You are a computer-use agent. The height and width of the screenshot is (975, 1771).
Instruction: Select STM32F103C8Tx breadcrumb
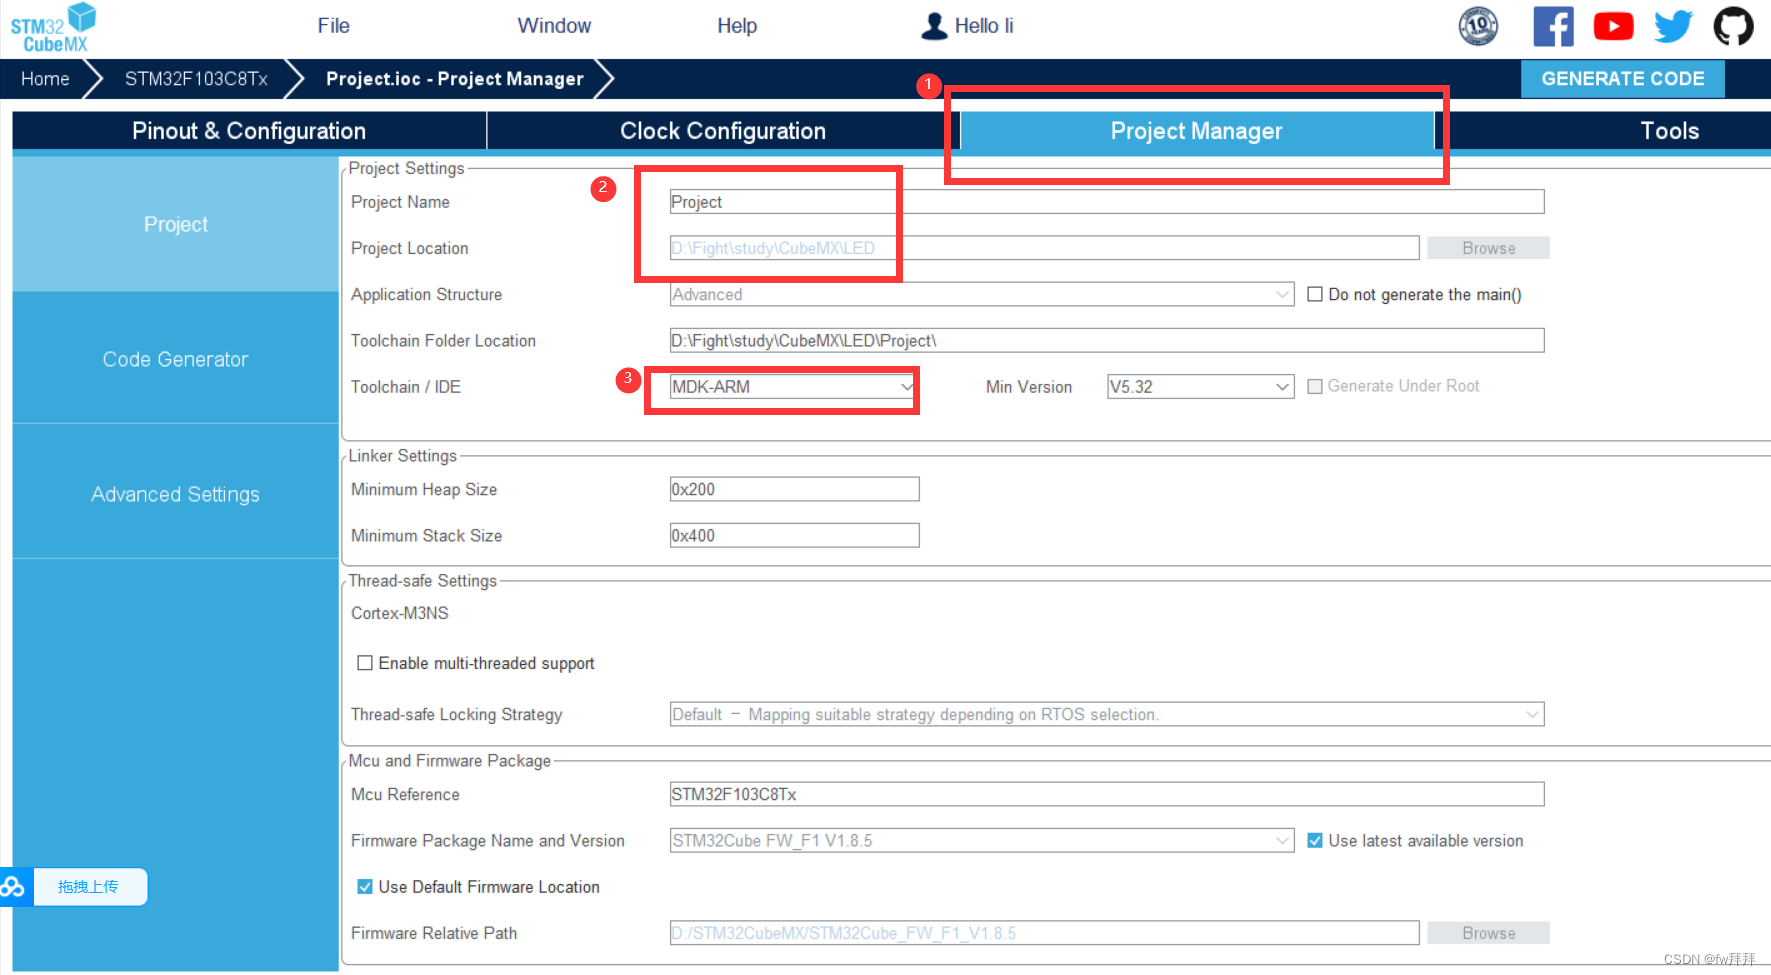tap(196, 79)
